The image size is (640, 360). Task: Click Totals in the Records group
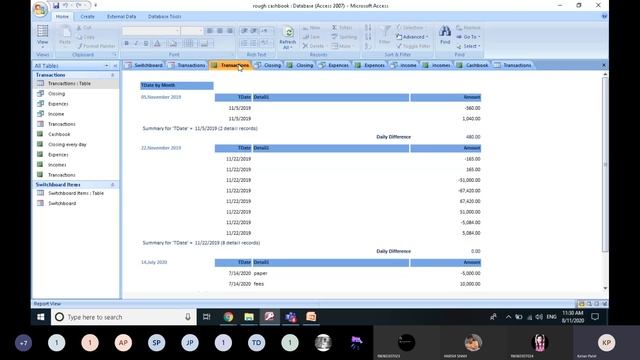click(342, 27)
